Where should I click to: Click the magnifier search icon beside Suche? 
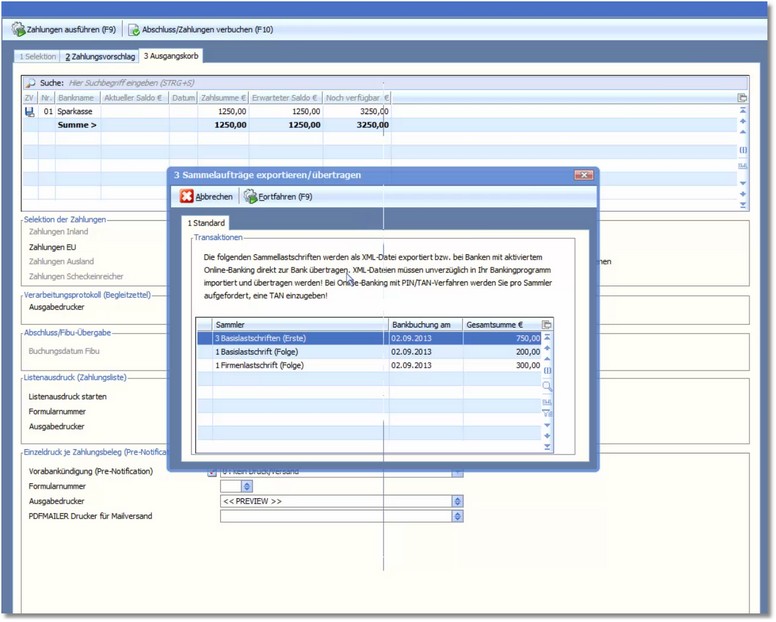coord(30,83)
